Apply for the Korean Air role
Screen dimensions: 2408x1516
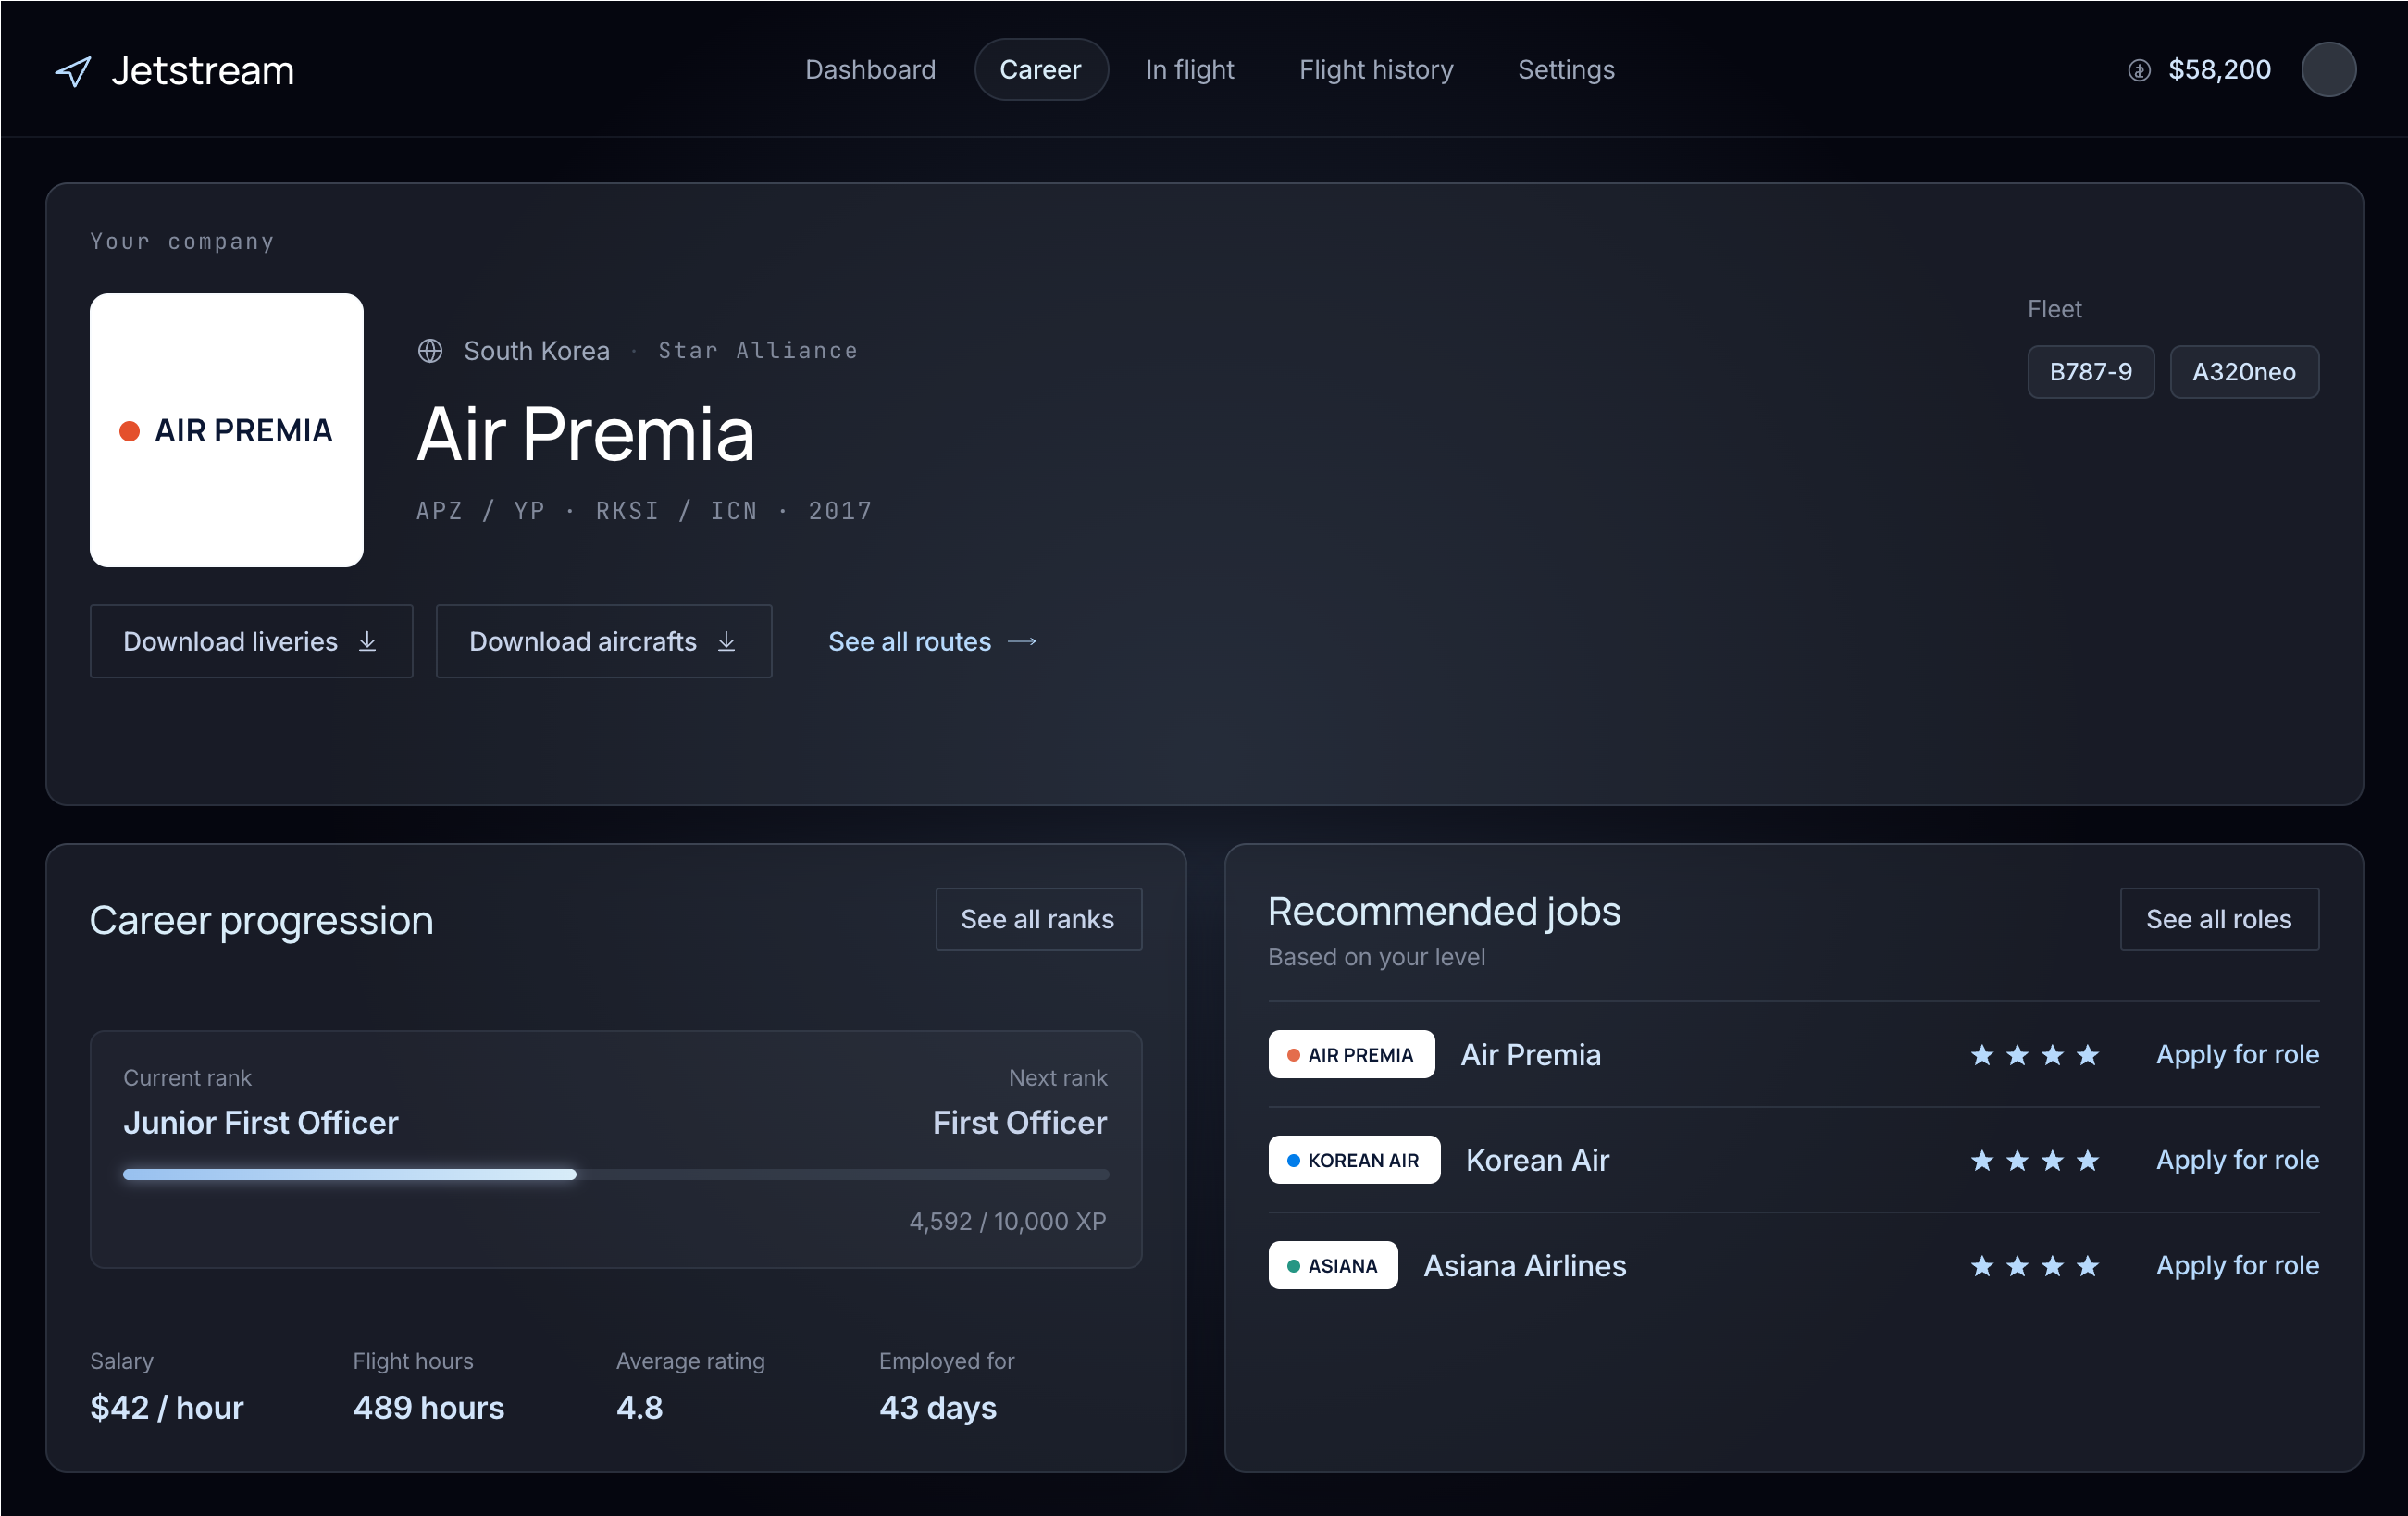tap(2237, 1160)
